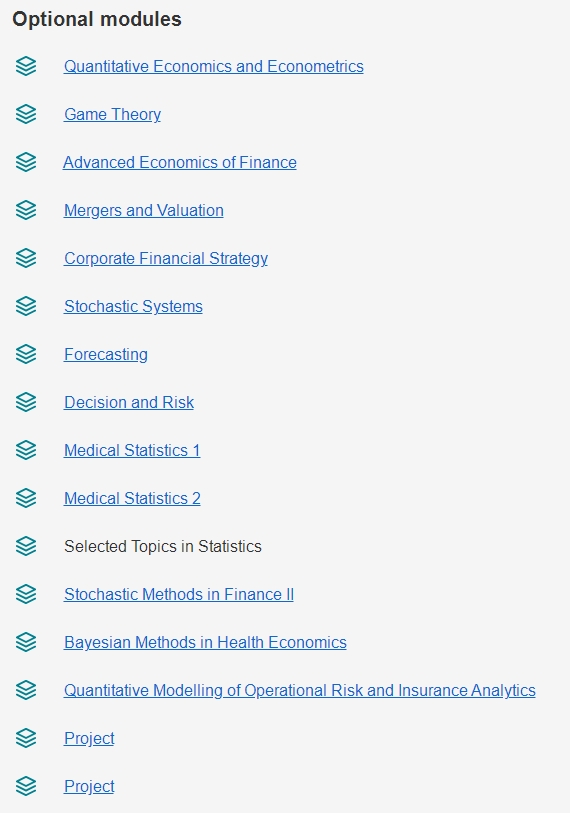Click the stack icon beside Game Theory
Viewport: 570px width, 813px height.
(26, 114)
